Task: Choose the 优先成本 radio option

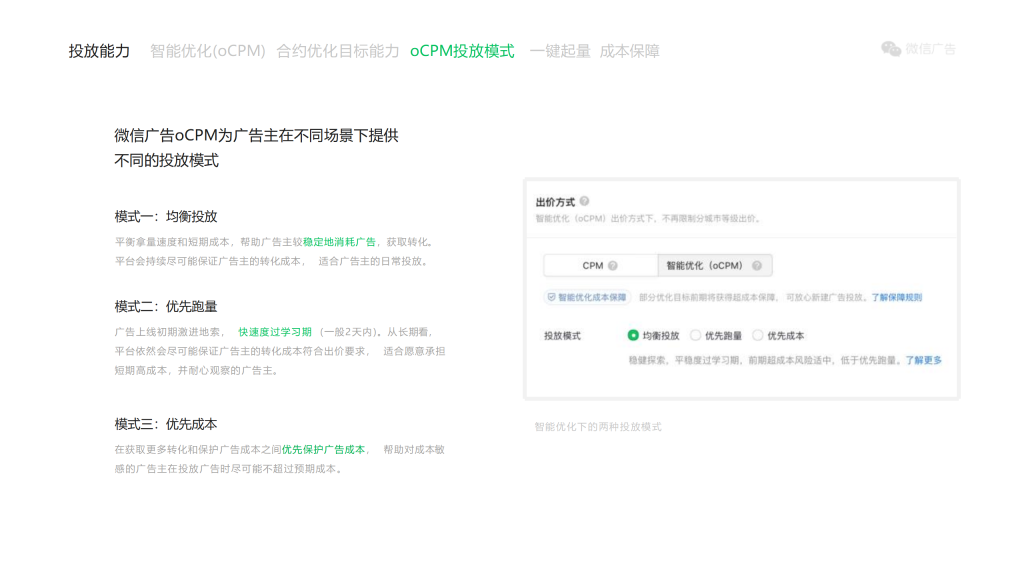Action: [x=758, y=335]
